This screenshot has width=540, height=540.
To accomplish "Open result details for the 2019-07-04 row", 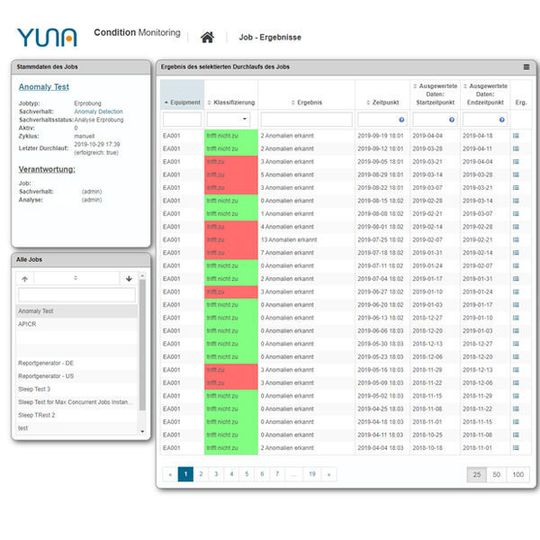I will pos(516,279).
